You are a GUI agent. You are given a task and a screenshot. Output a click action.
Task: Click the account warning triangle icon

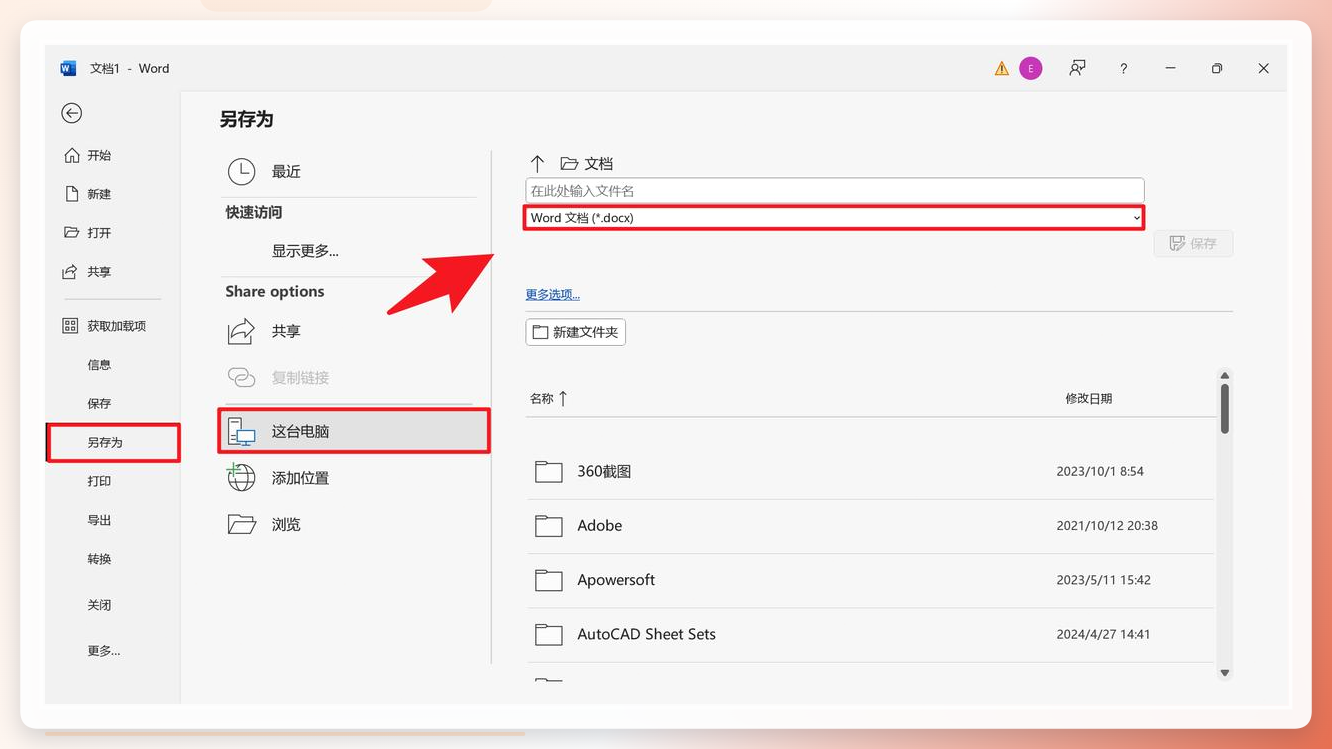tap(1001, 69)
